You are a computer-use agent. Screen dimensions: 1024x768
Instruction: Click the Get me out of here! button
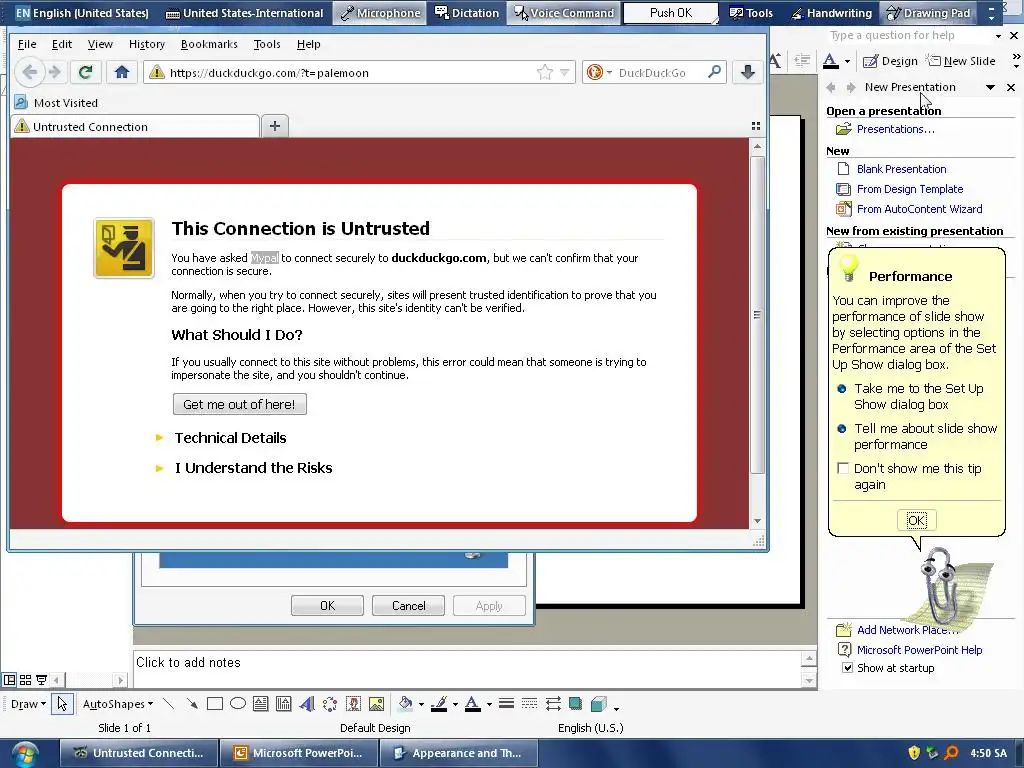[239, 404]
